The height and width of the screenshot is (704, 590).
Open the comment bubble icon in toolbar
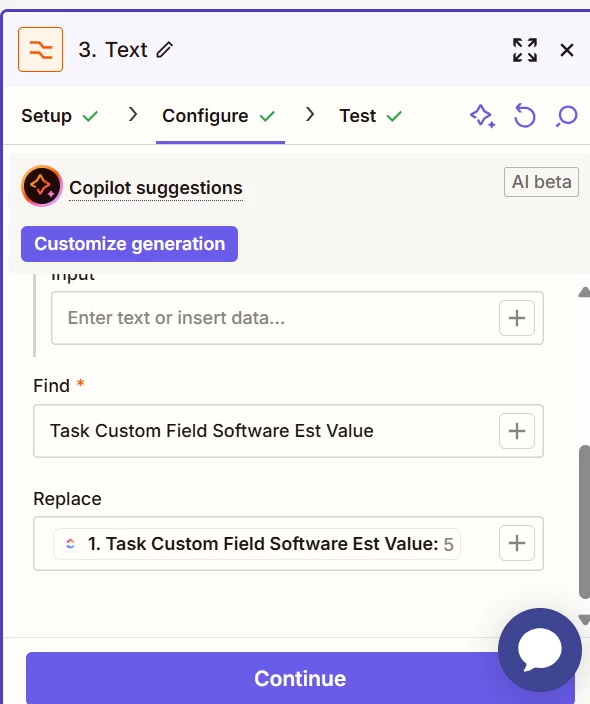(567, 116)
